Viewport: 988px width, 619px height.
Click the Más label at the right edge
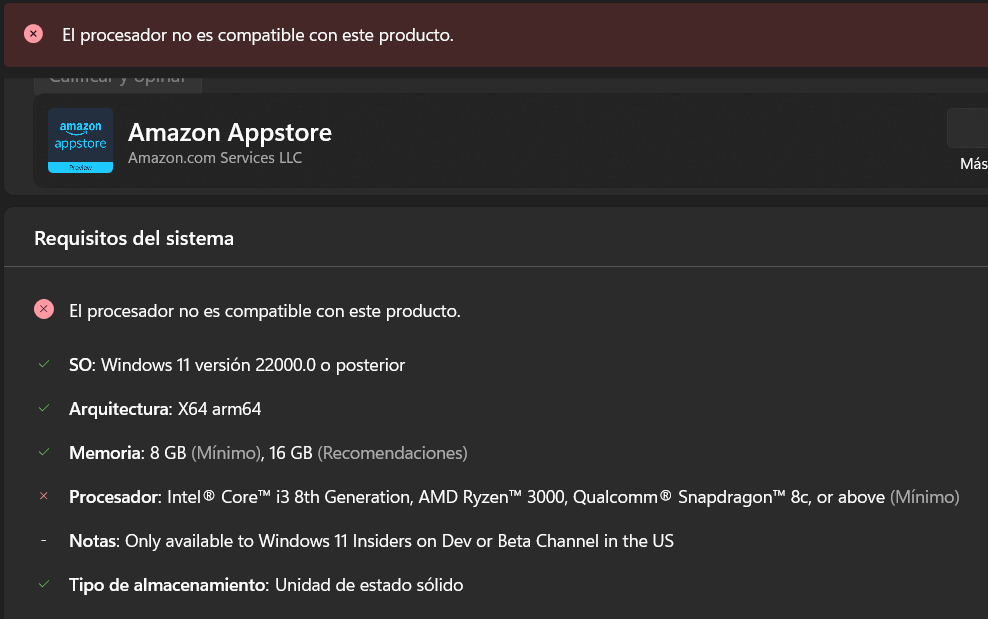973,164
